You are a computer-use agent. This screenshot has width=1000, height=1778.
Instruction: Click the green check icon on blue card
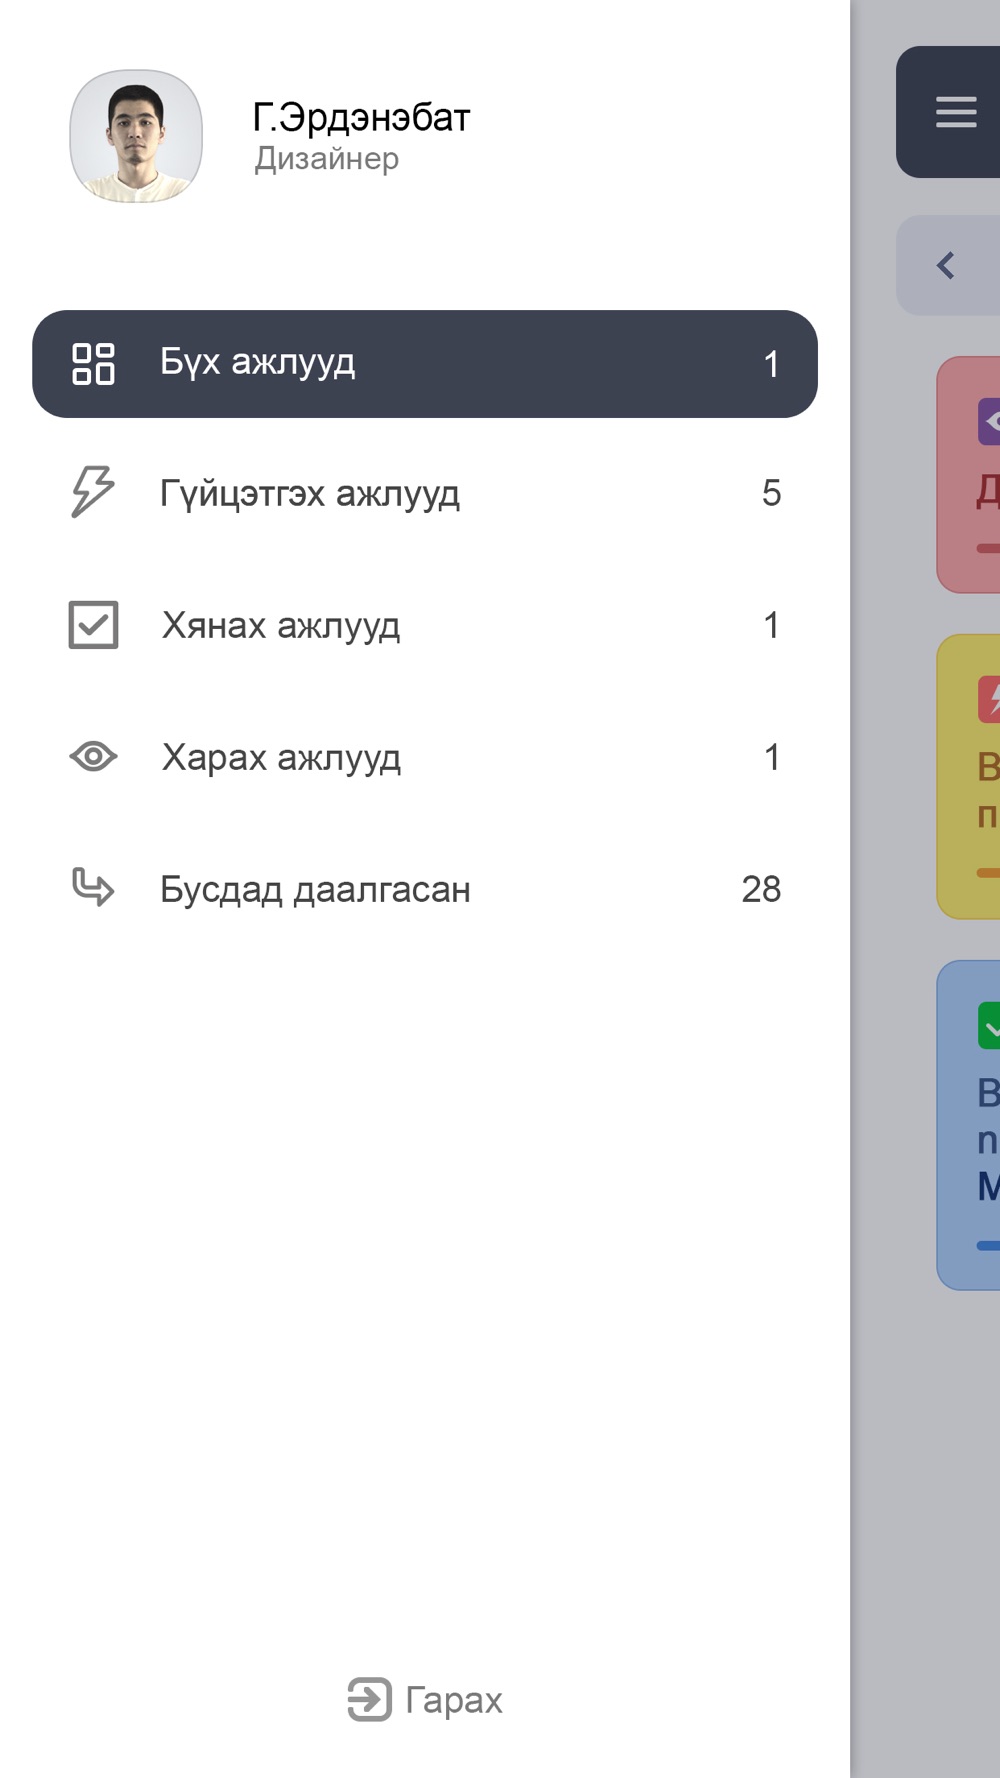[989, 1025]
